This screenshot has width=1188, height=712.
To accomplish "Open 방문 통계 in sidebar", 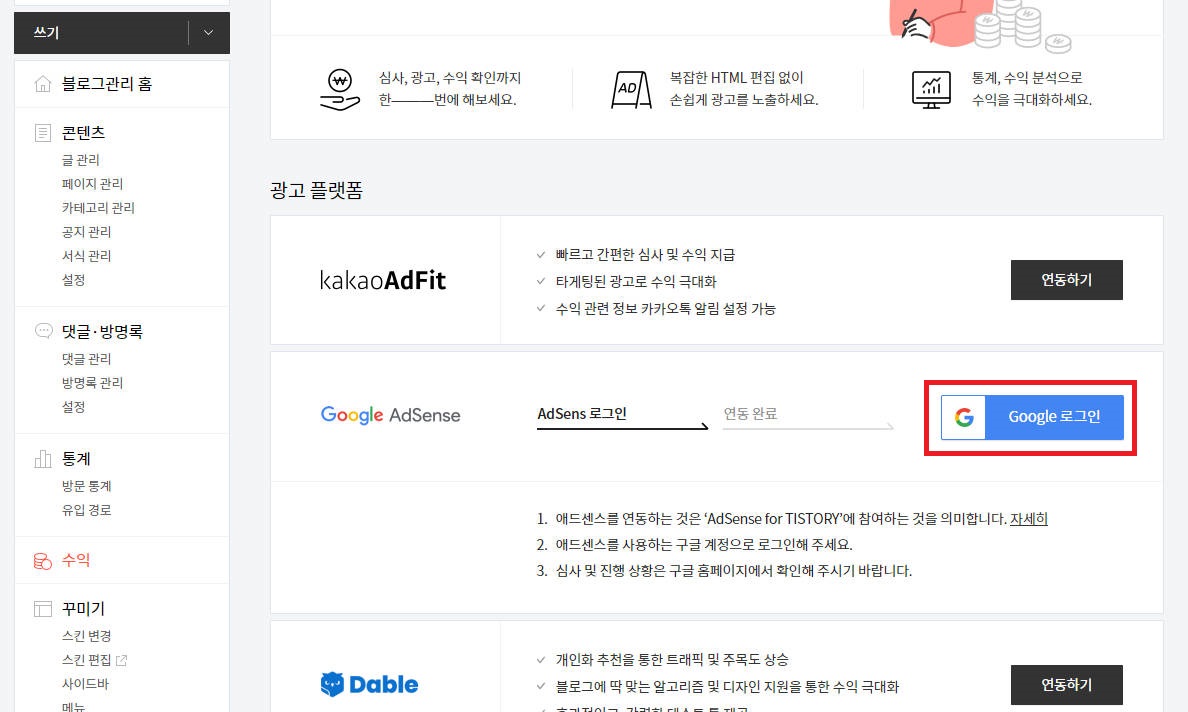I will [x=86, y=486].
